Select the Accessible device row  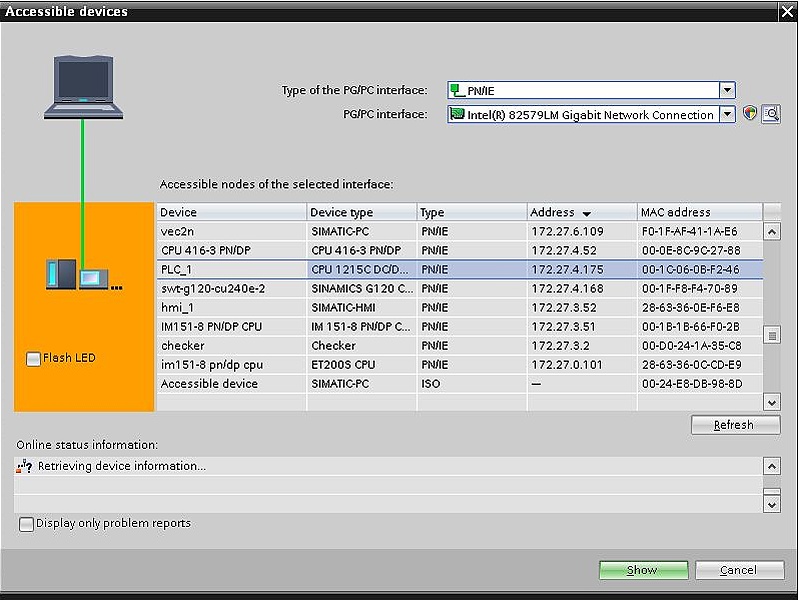point(459,384)
